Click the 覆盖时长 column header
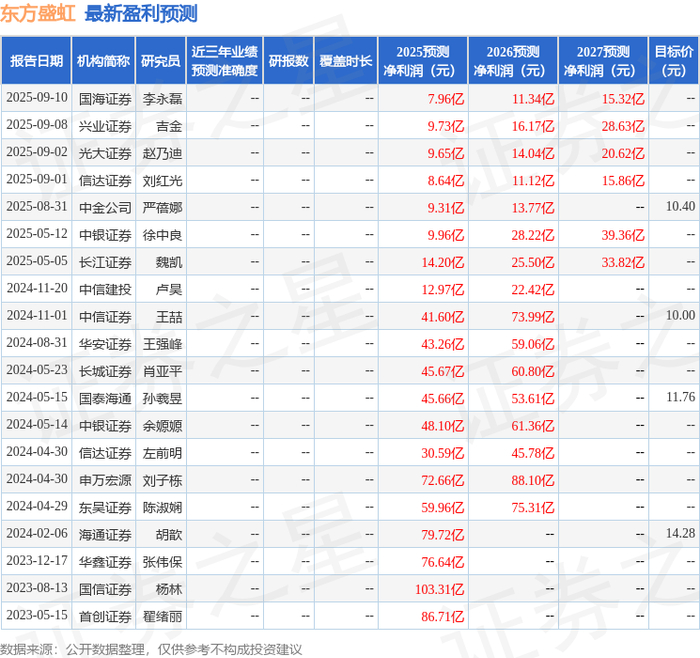 click(346, 61)
